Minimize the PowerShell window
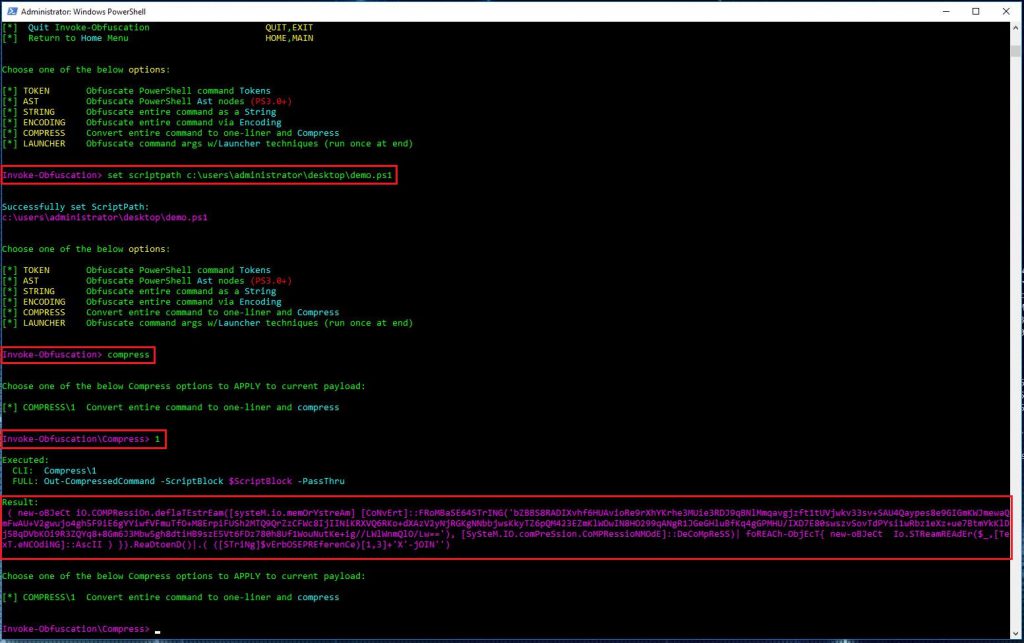The height and width of the screenshot is (643, 1024). pos(945,10)
